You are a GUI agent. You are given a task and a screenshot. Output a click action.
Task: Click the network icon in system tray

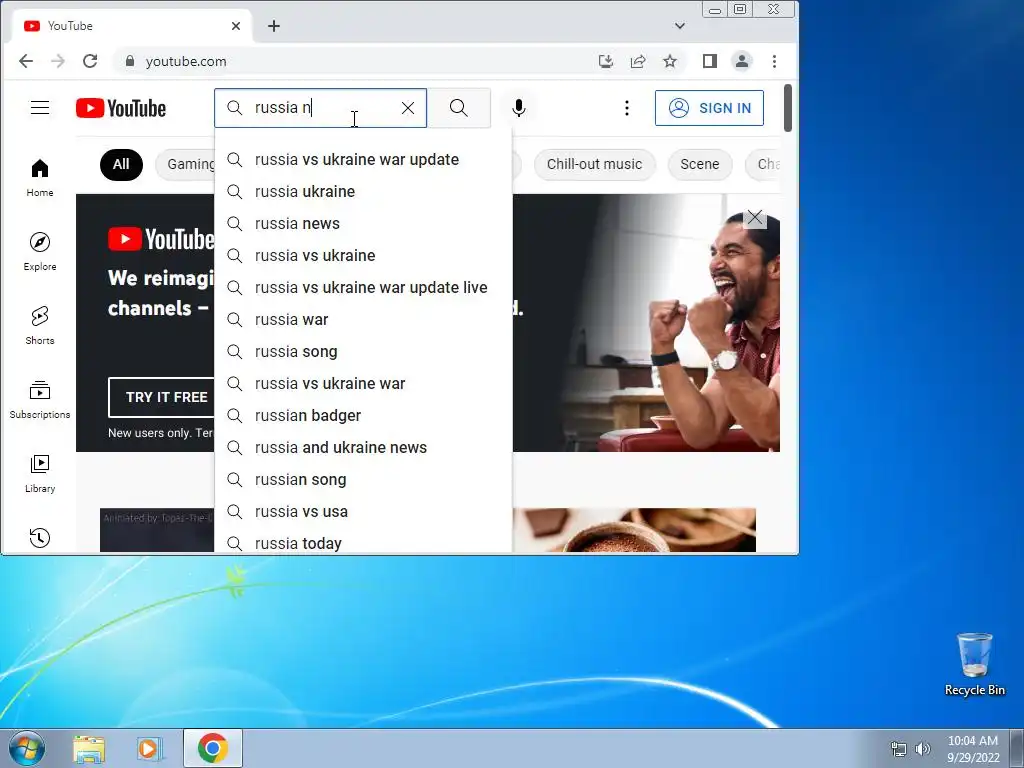coord(899,749)
